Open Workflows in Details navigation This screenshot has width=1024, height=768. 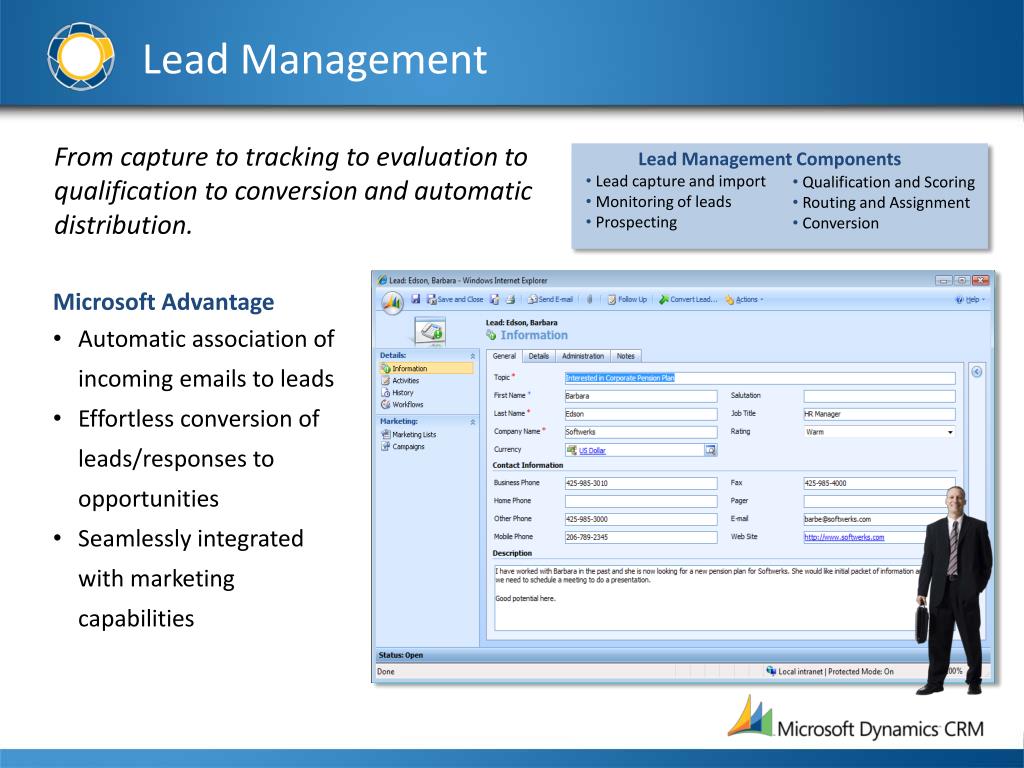click(x=402, y=404)
